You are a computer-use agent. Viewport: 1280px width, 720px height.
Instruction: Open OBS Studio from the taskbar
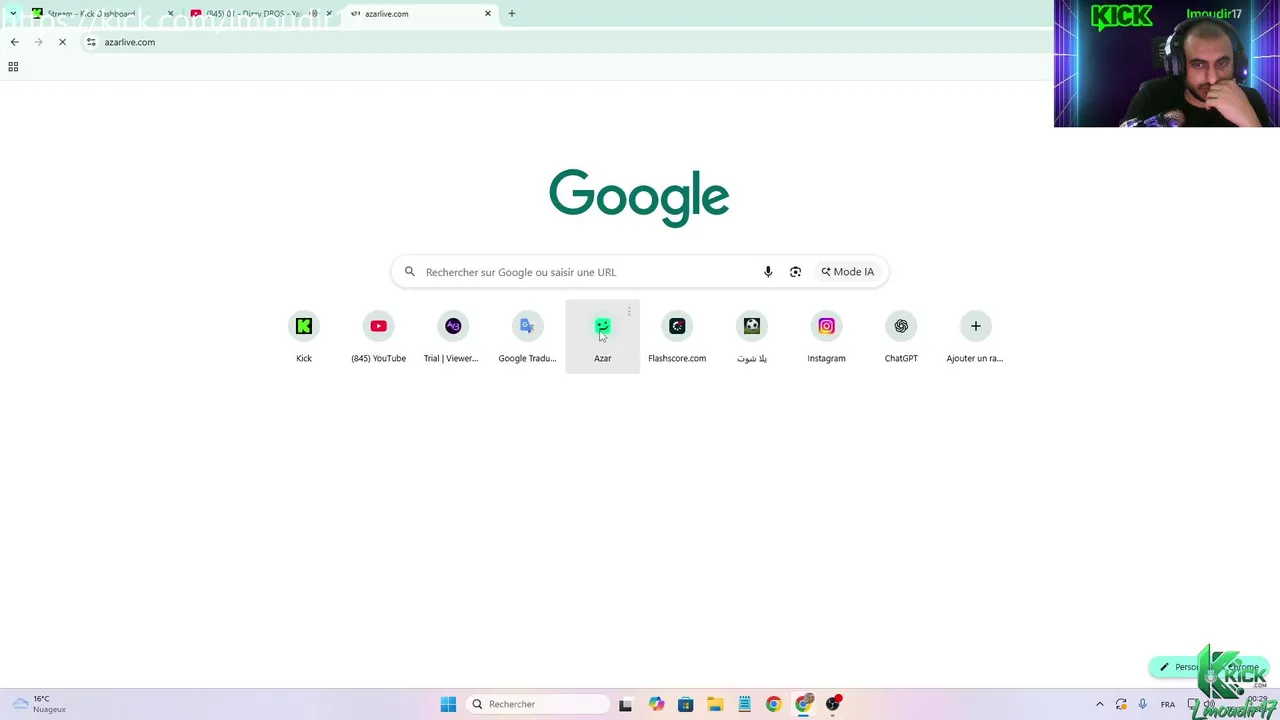(833, 704)
